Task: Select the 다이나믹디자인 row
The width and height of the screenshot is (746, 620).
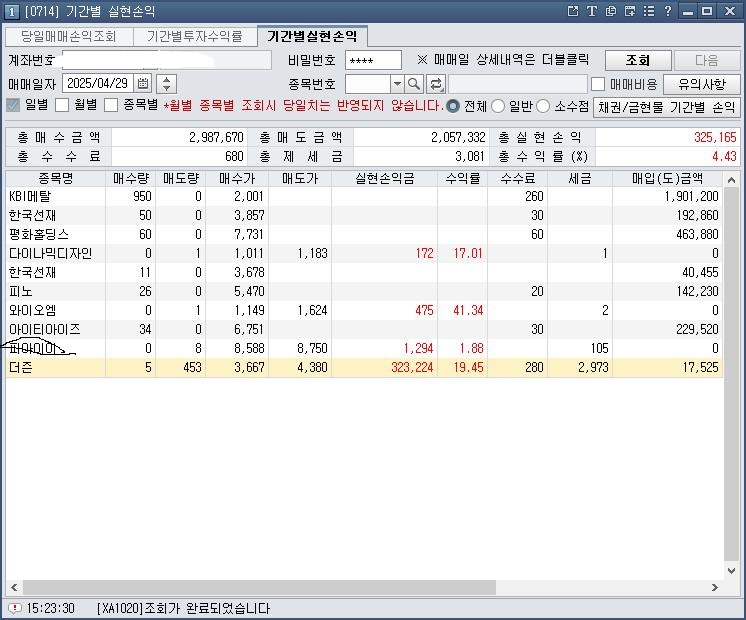Action: point(364,253)
